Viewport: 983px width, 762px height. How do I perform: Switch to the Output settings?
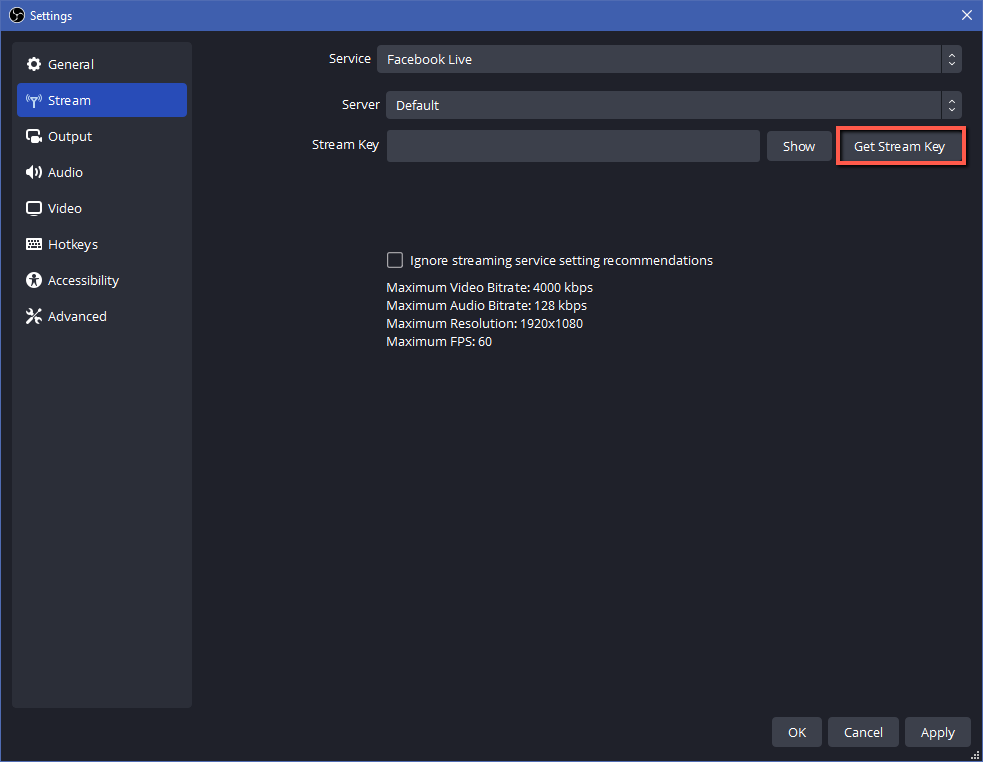[x=102, y=136]
